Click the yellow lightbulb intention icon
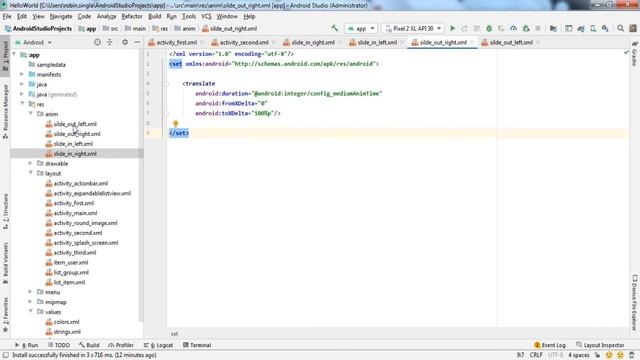 [176, 123]
